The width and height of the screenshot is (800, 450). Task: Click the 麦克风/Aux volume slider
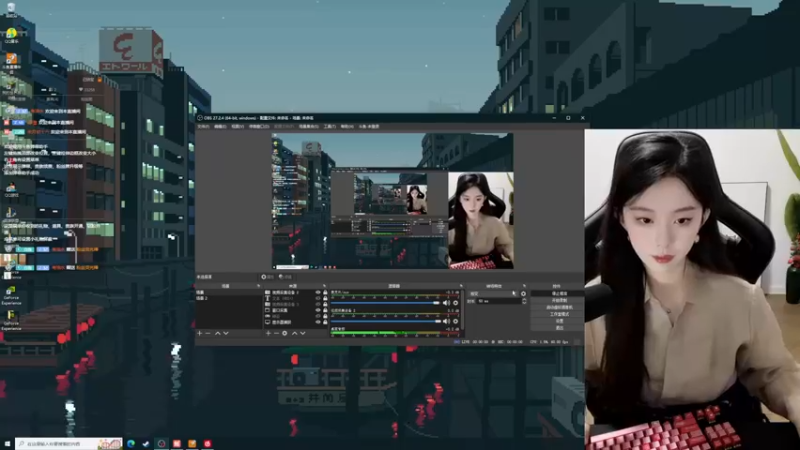click(385, 303)
